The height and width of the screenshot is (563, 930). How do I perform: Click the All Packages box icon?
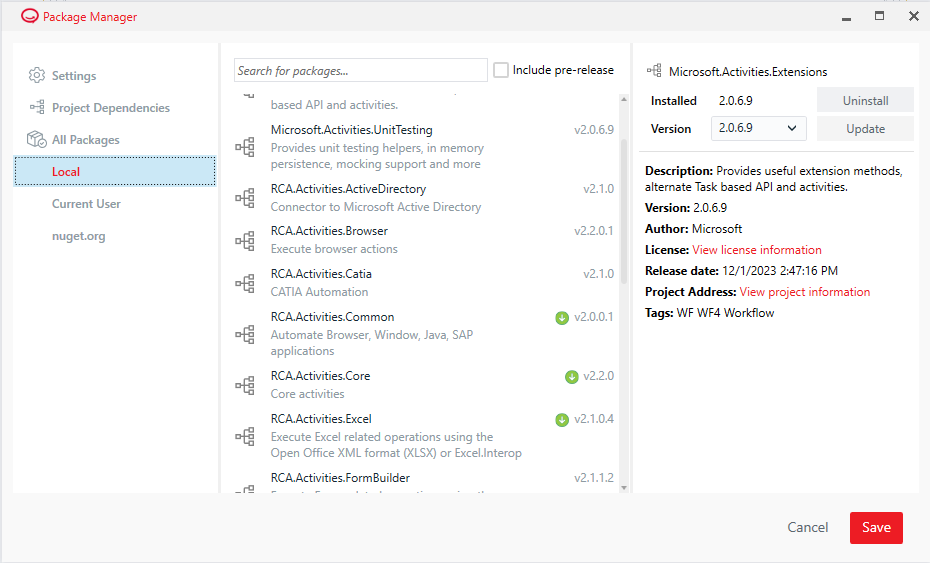coord(37,139)
